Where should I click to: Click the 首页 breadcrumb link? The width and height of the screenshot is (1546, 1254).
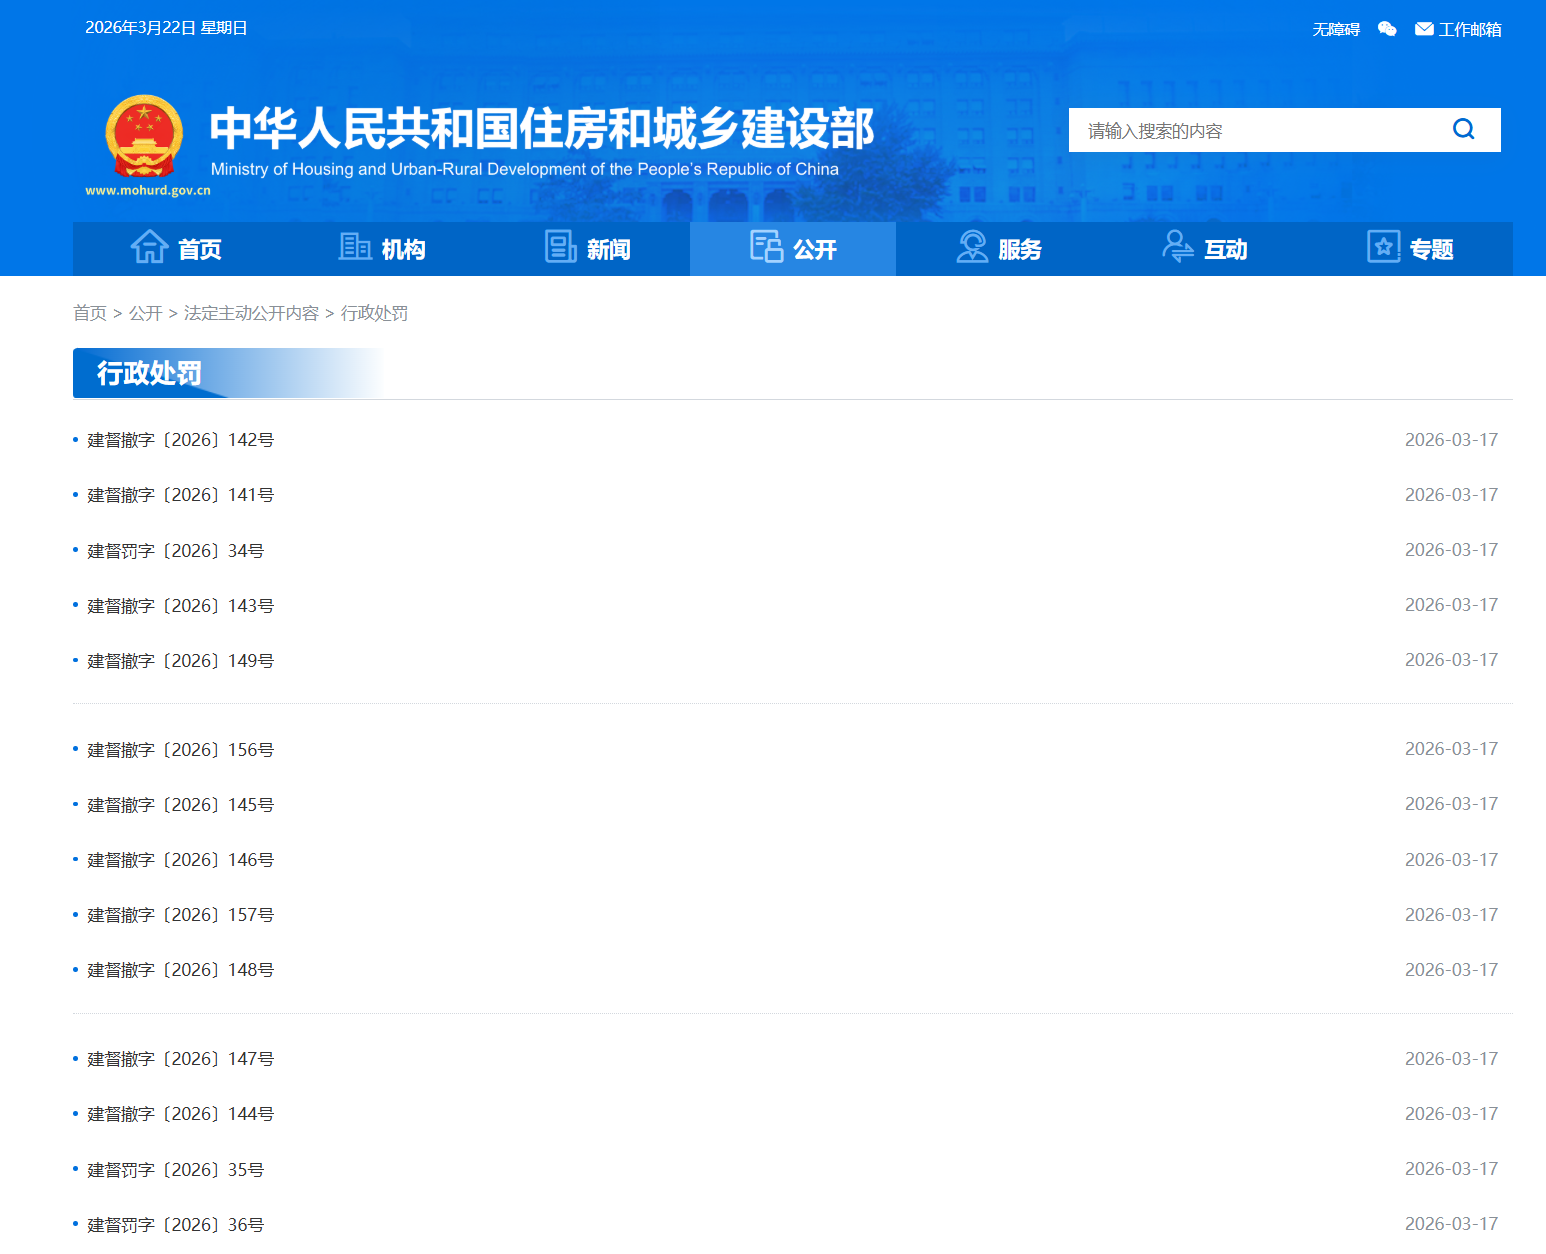92,313
